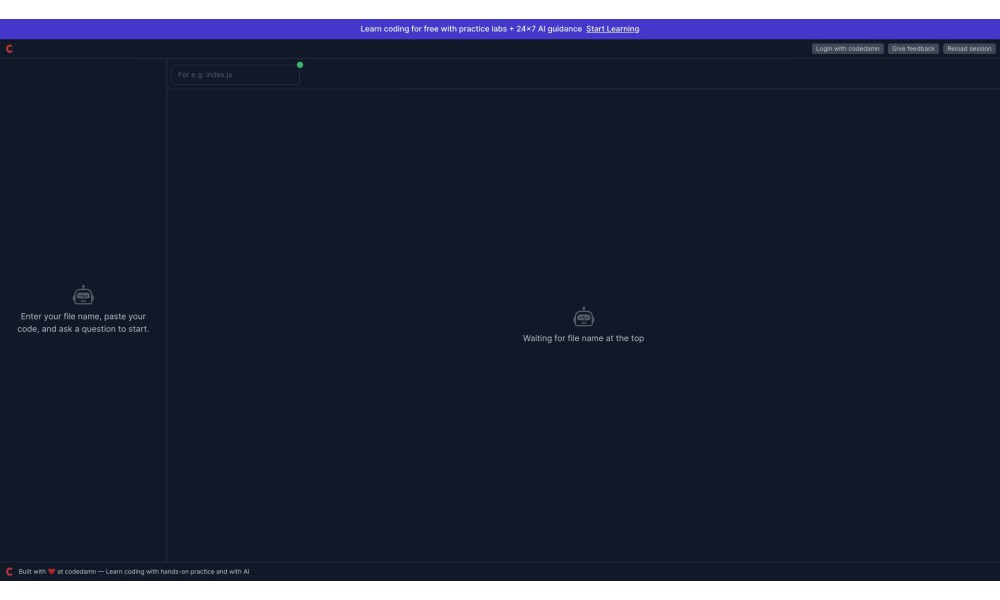Viewport: 1000px width, 600px height.
Task: Click the footer text 'Built with ... at codedamn'
Action: point(134,571)
